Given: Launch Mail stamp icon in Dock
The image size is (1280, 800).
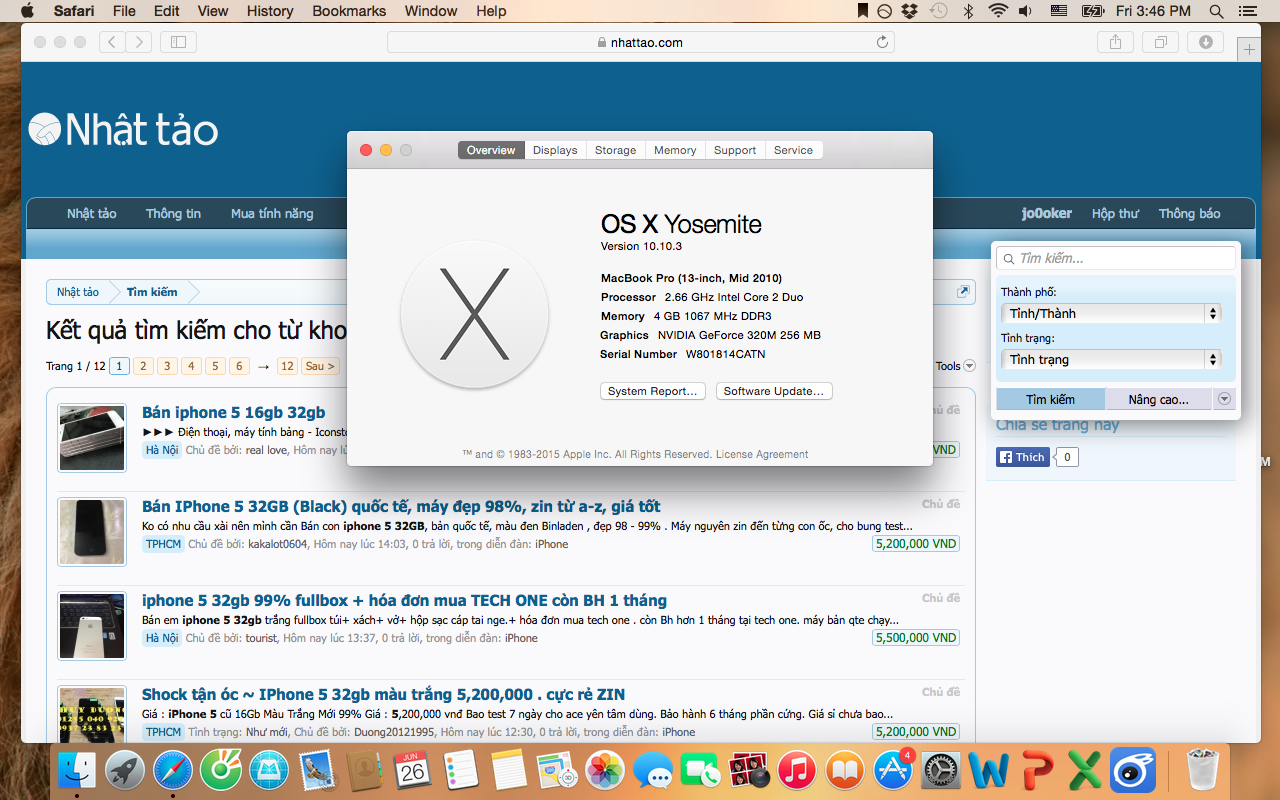Looking at the screenshot, I should coord(317,770).
